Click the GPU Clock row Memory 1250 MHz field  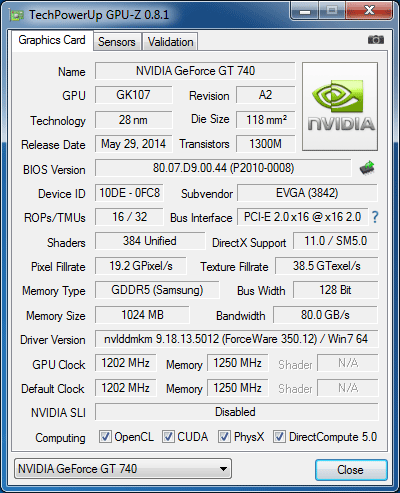click(x=237, y=363)
